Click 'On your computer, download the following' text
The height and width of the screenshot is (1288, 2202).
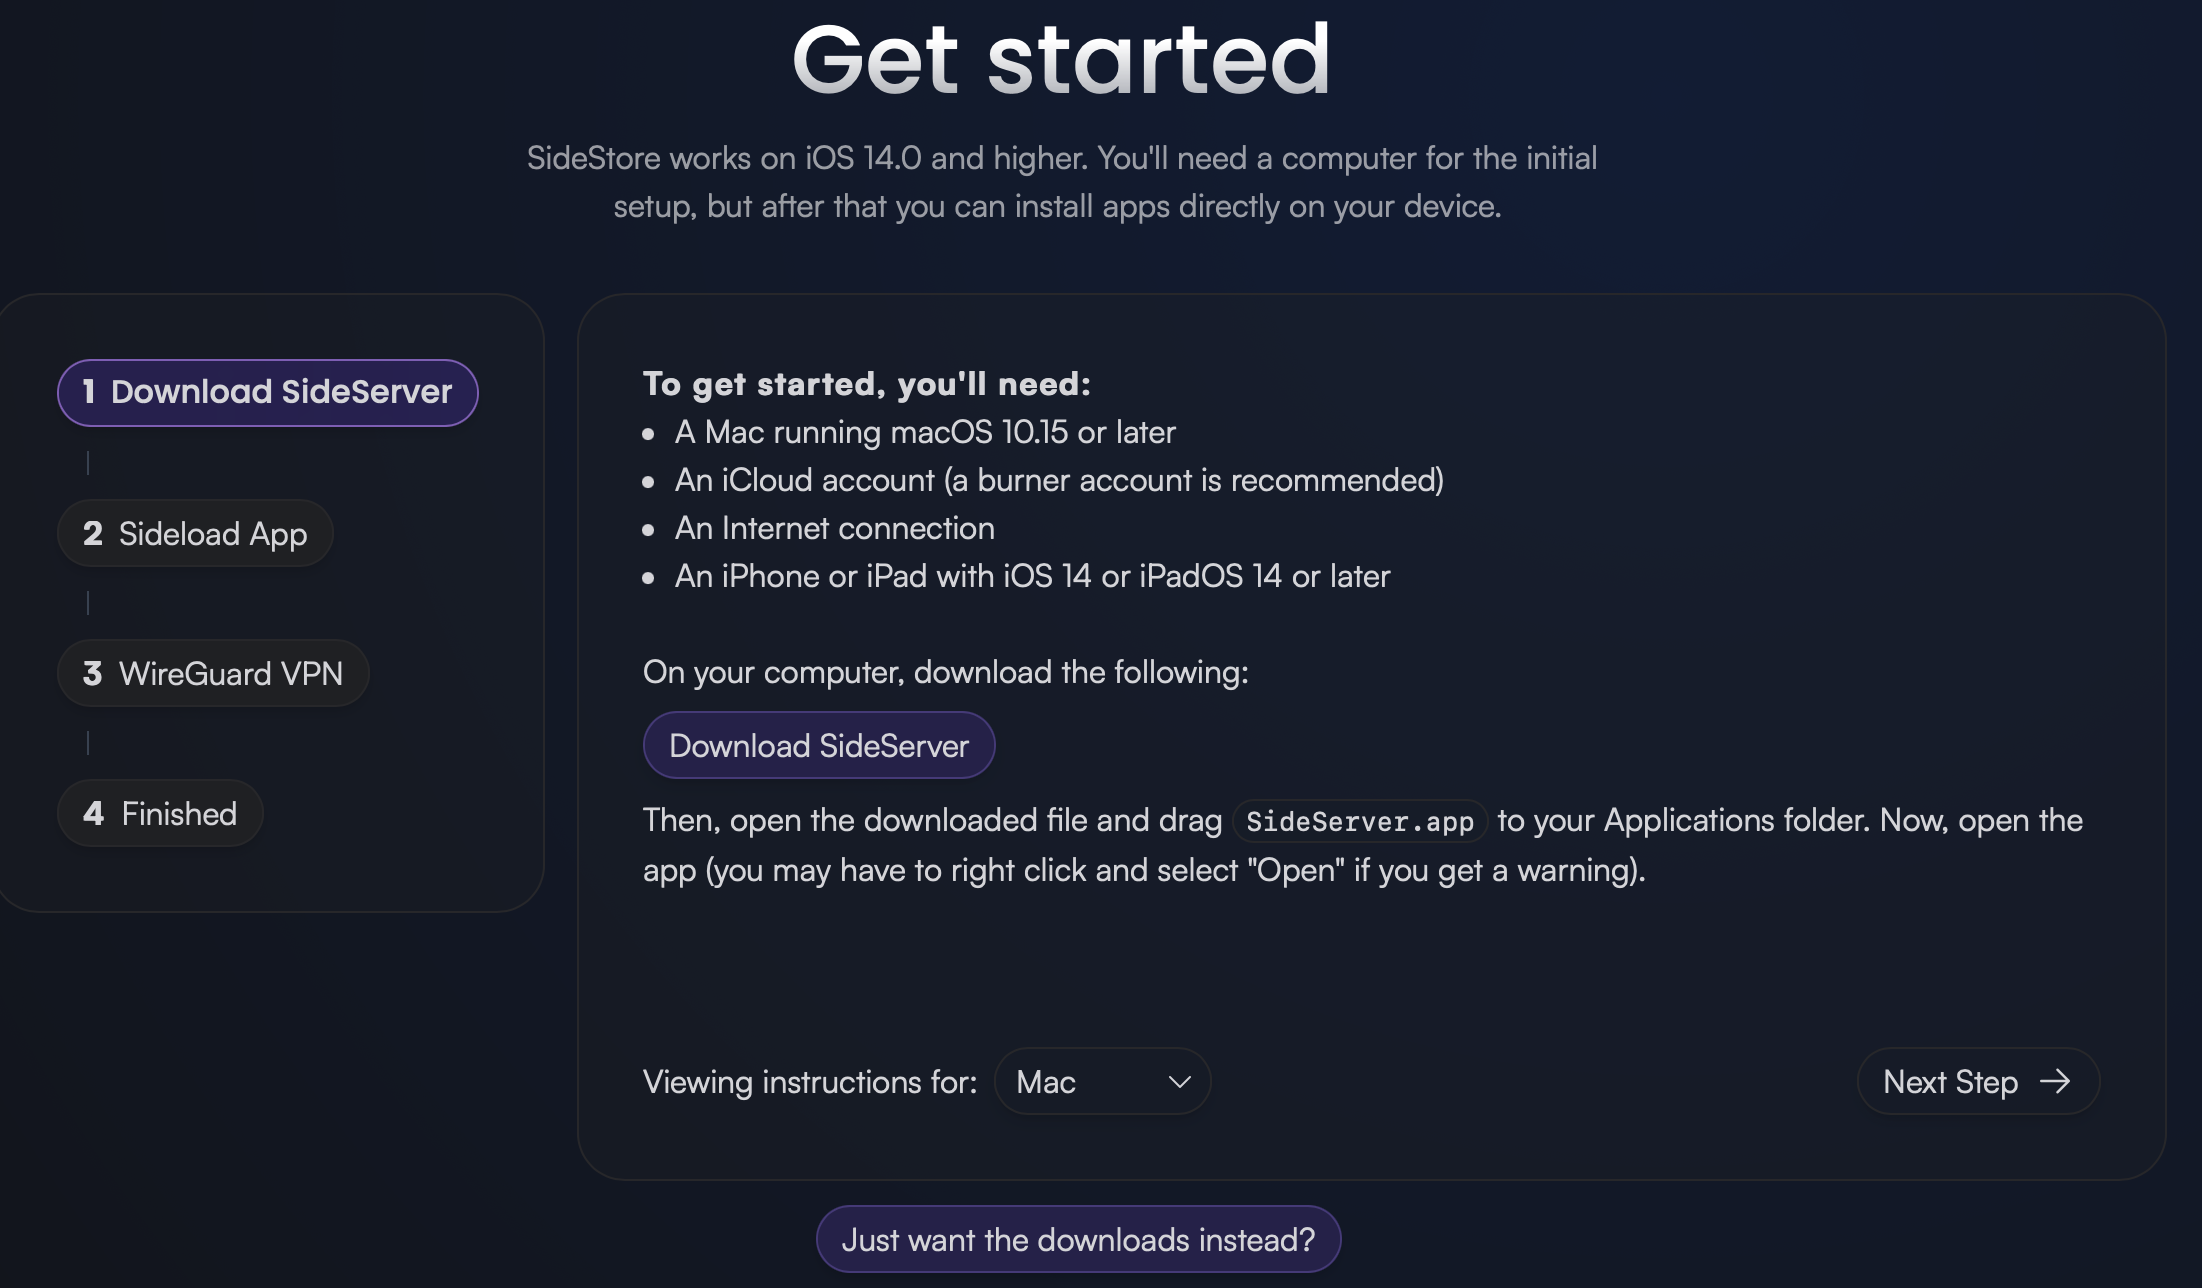(945, 672)
